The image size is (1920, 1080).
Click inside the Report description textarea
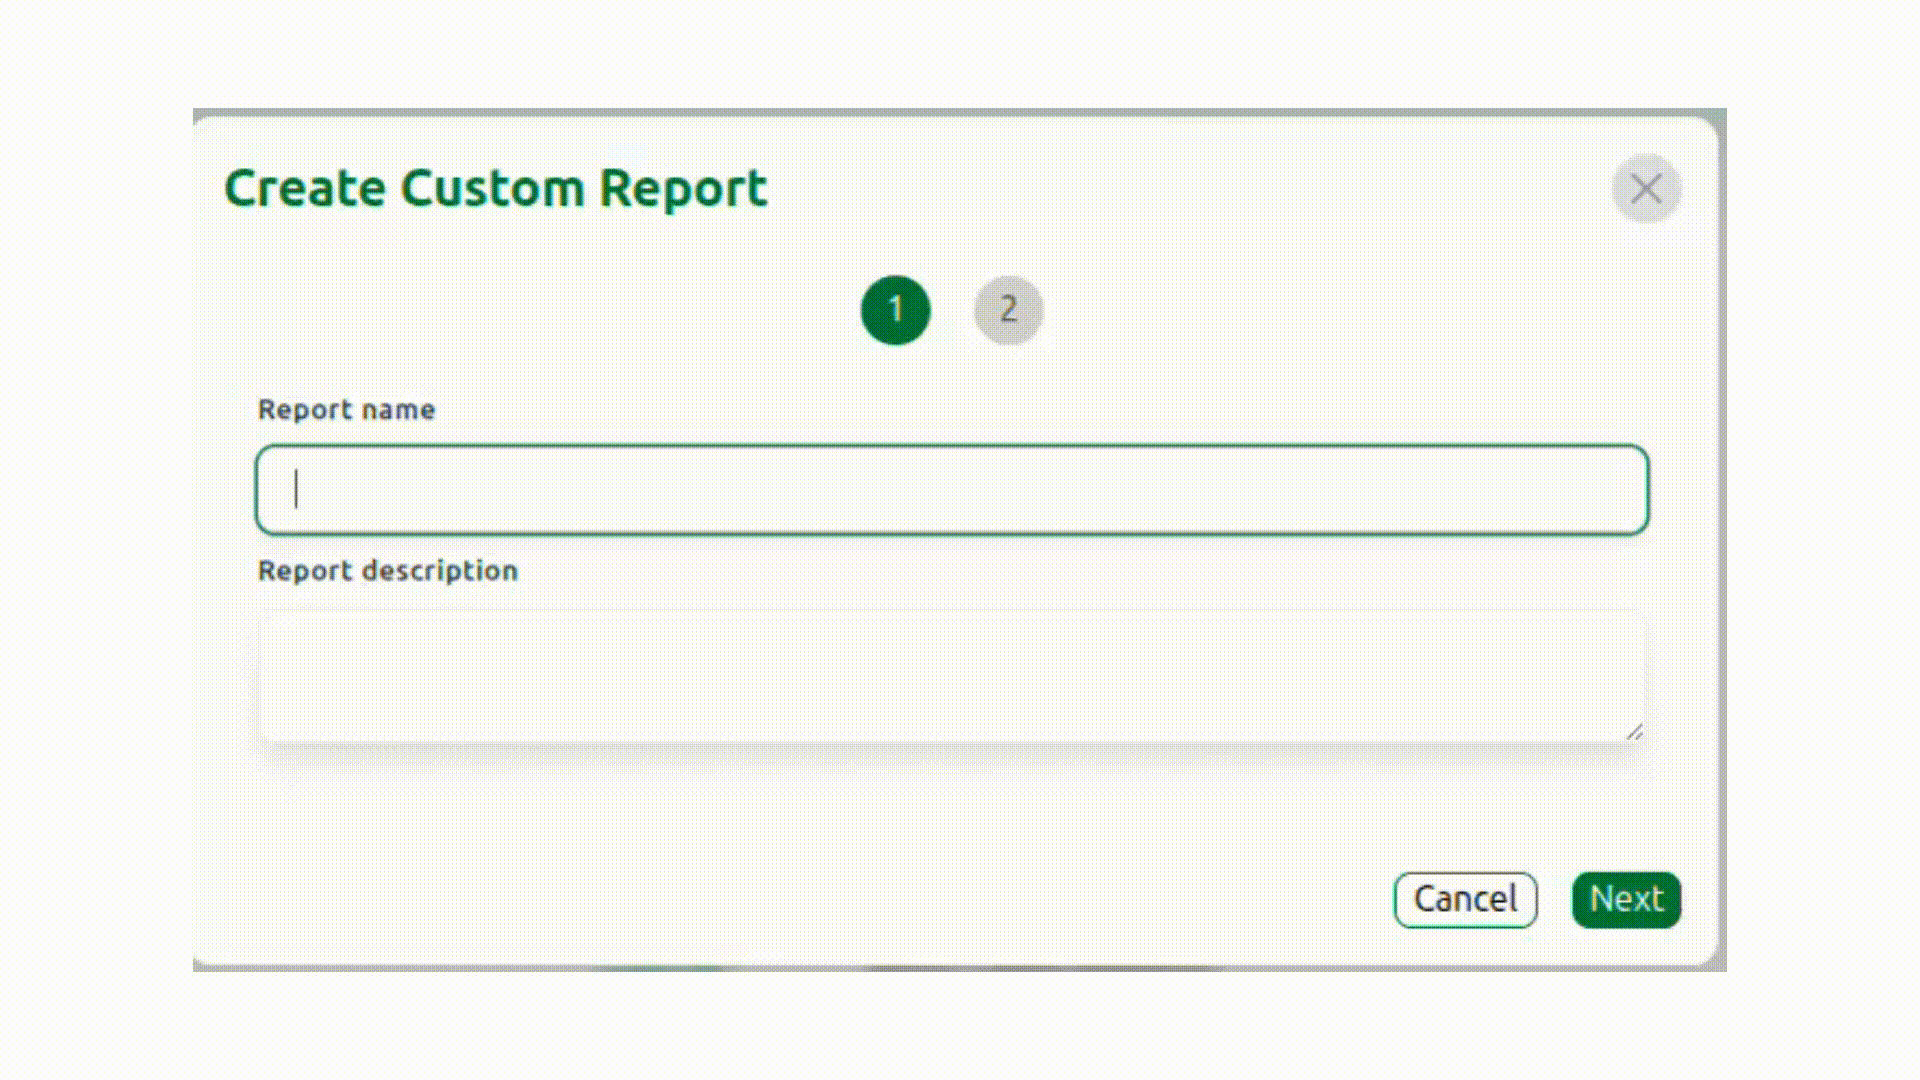tap(951, 676)
